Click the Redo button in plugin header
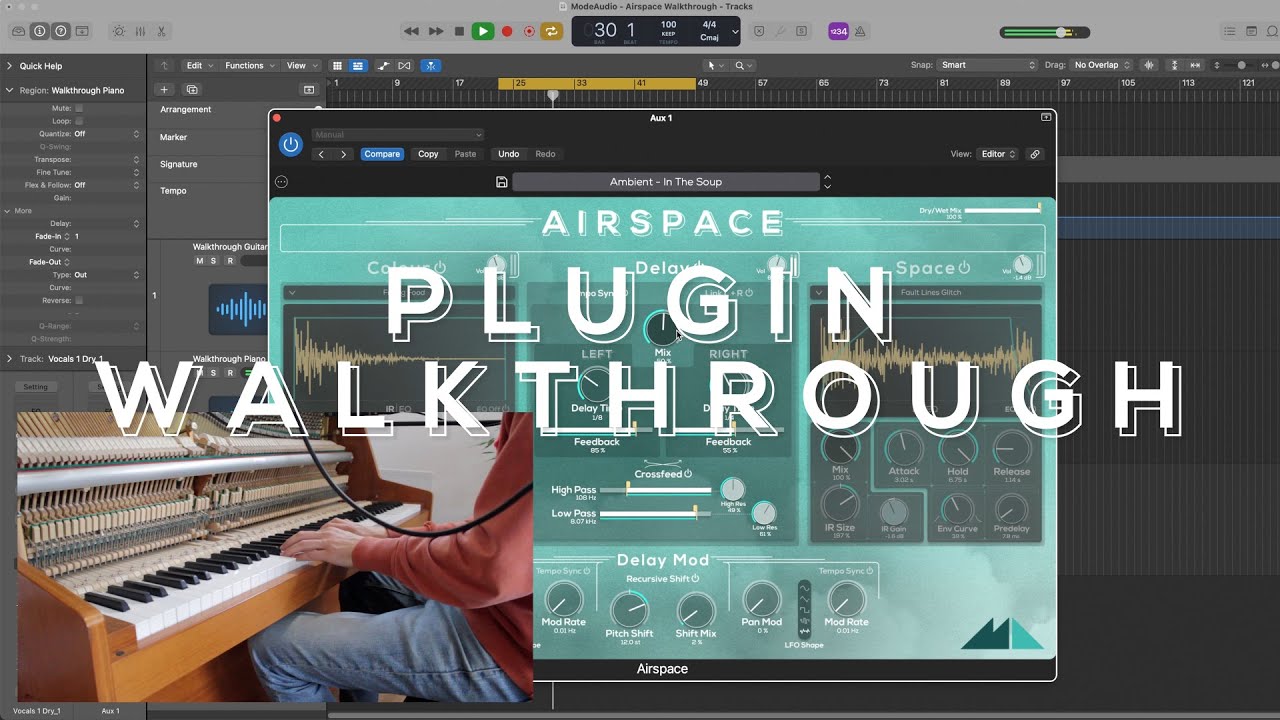 coord(545,154)
